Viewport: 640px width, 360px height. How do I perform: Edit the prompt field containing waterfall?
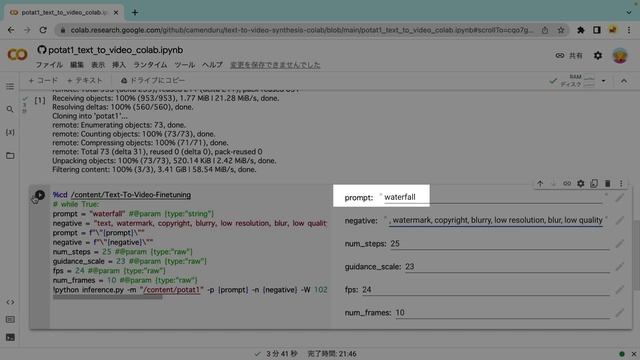[493, 197]
